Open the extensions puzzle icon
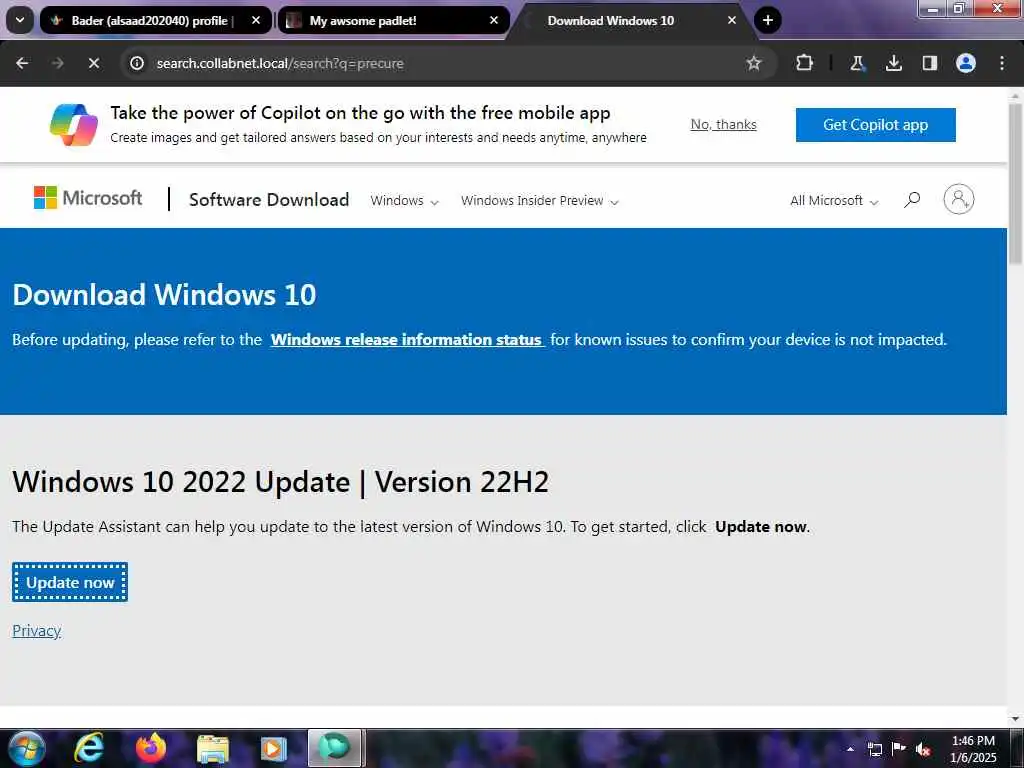Screen dimensions: 1024x768 point(804,63)
